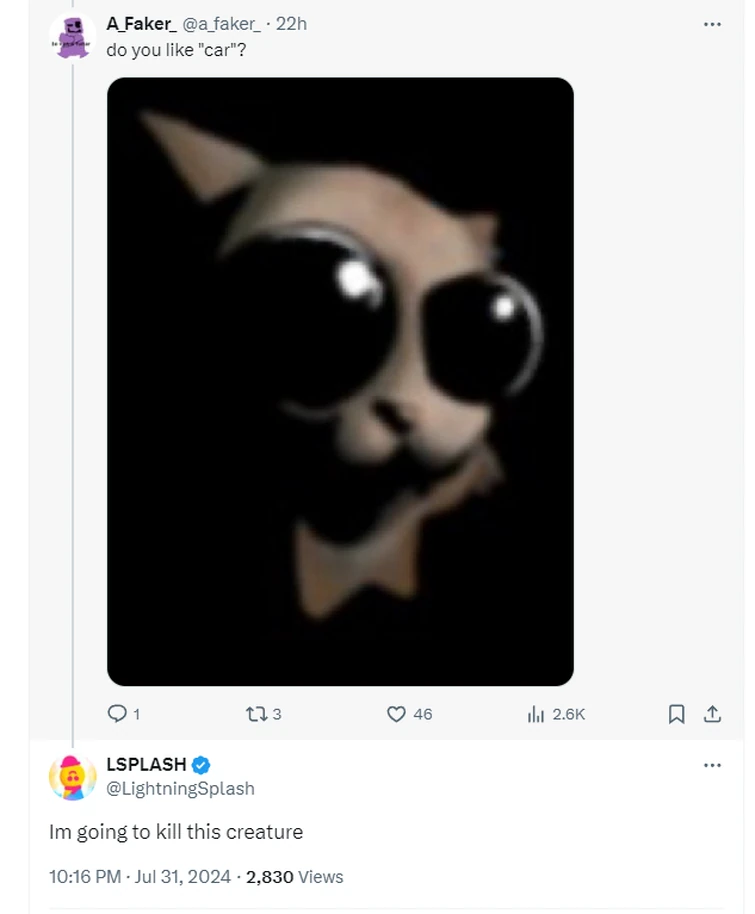Viewport: 755px width, 914px height.
Task: Open the three-dot menu on LSPLASH's reply
Action: [713, 764]
